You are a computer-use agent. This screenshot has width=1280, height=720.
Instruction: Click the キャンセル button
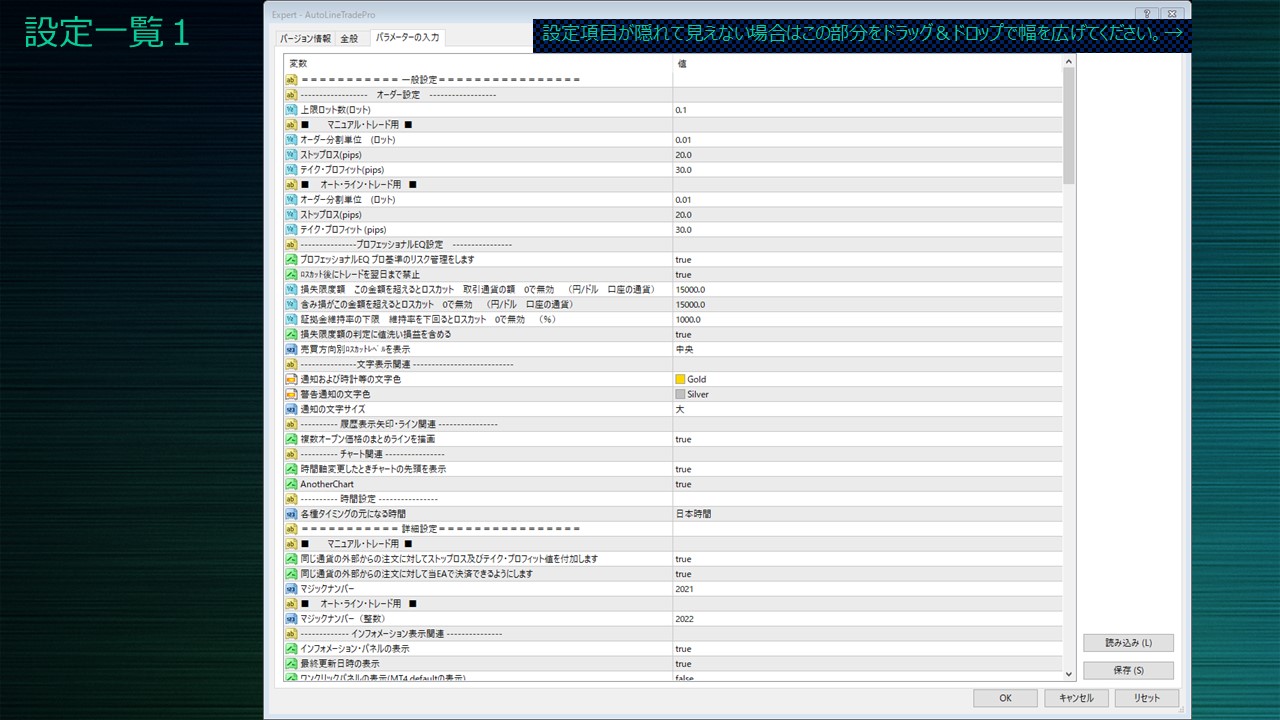[1076, 698]
